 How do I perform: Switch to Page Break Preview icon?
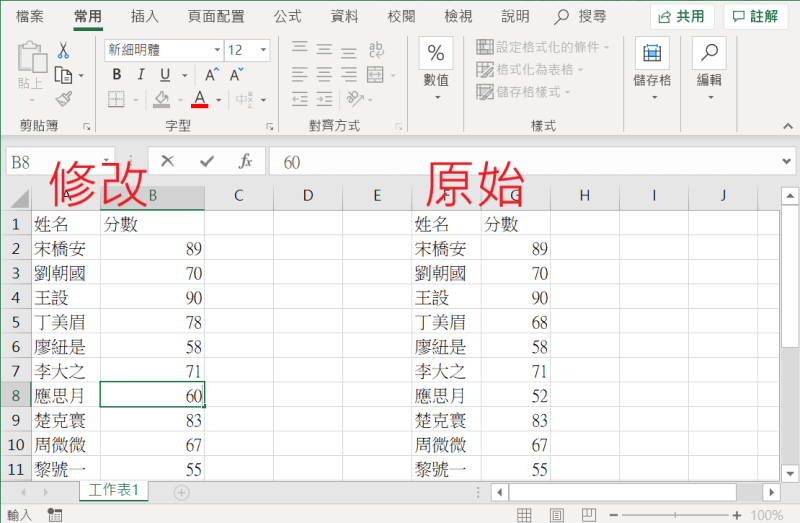(589, 515)
